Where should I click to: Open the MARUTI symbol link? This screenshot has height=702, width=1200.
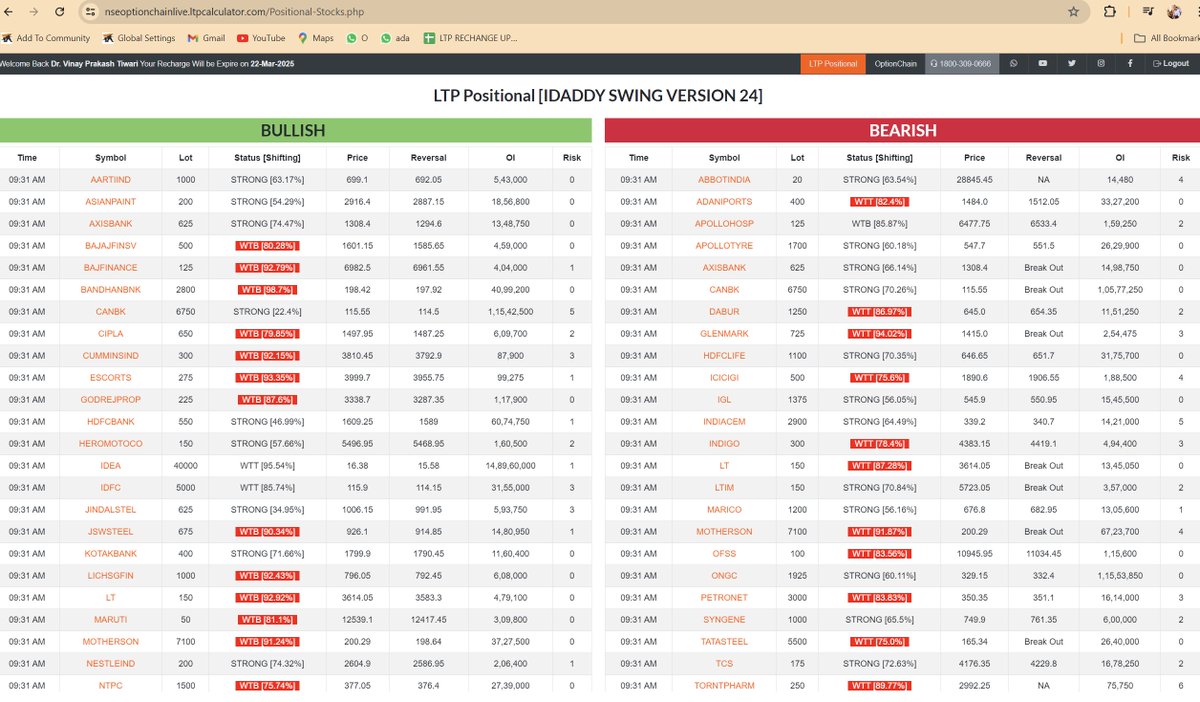pyautogui.click(x=110, y=620)
